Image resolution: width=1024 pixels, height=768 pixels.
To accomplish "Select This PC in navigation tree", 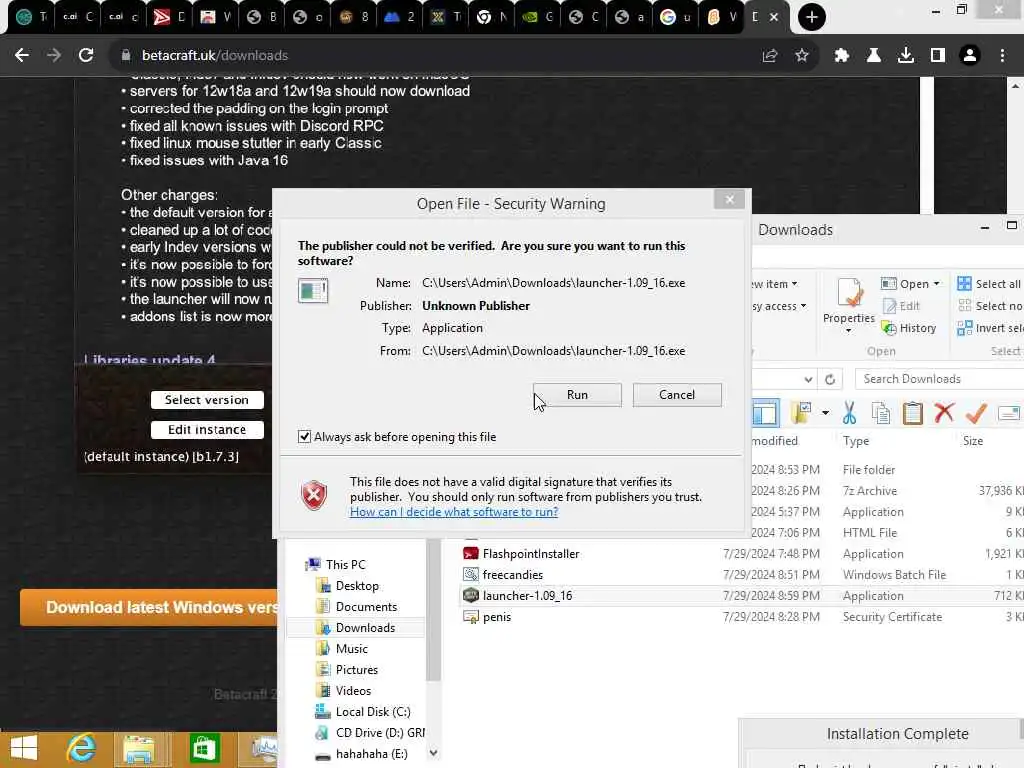I will pos(345,564).
